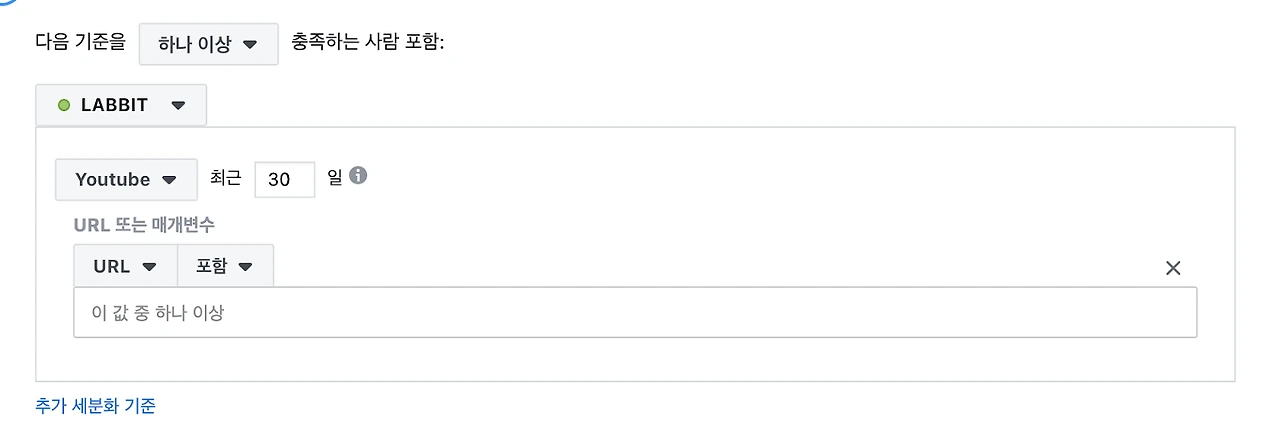Click the '추가 세분화 기준' link
The height and width of the screenshot is (431, 1280).
tap(95, 406)
